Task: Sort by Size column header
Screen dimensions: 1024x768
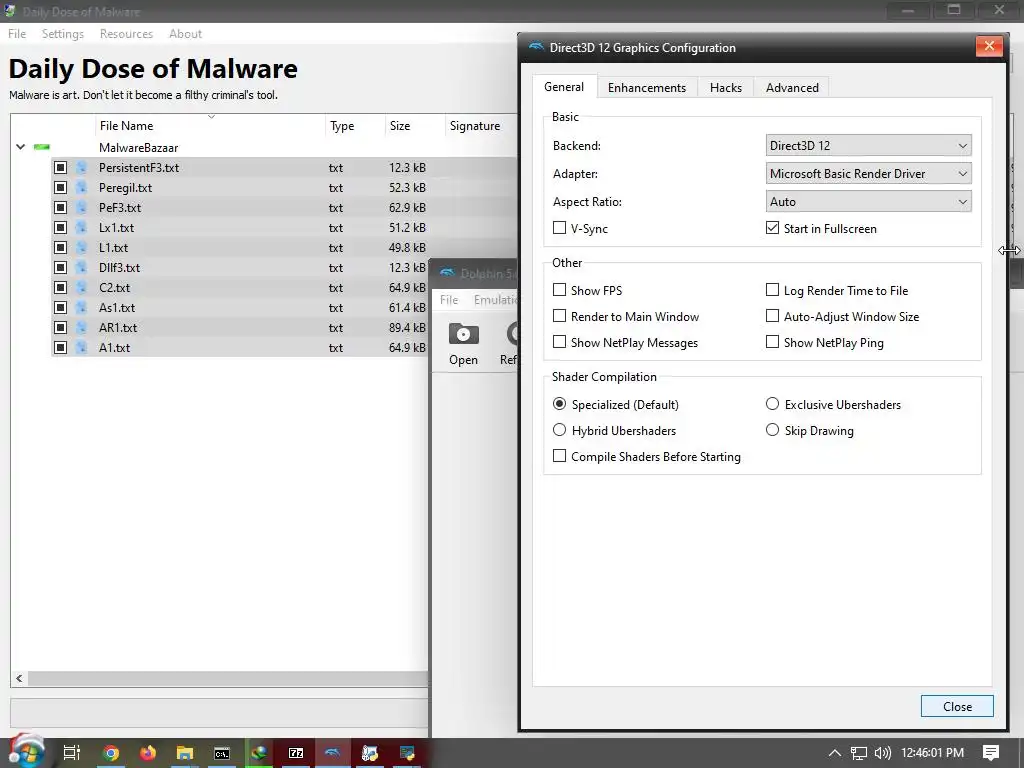Action: 415,125
